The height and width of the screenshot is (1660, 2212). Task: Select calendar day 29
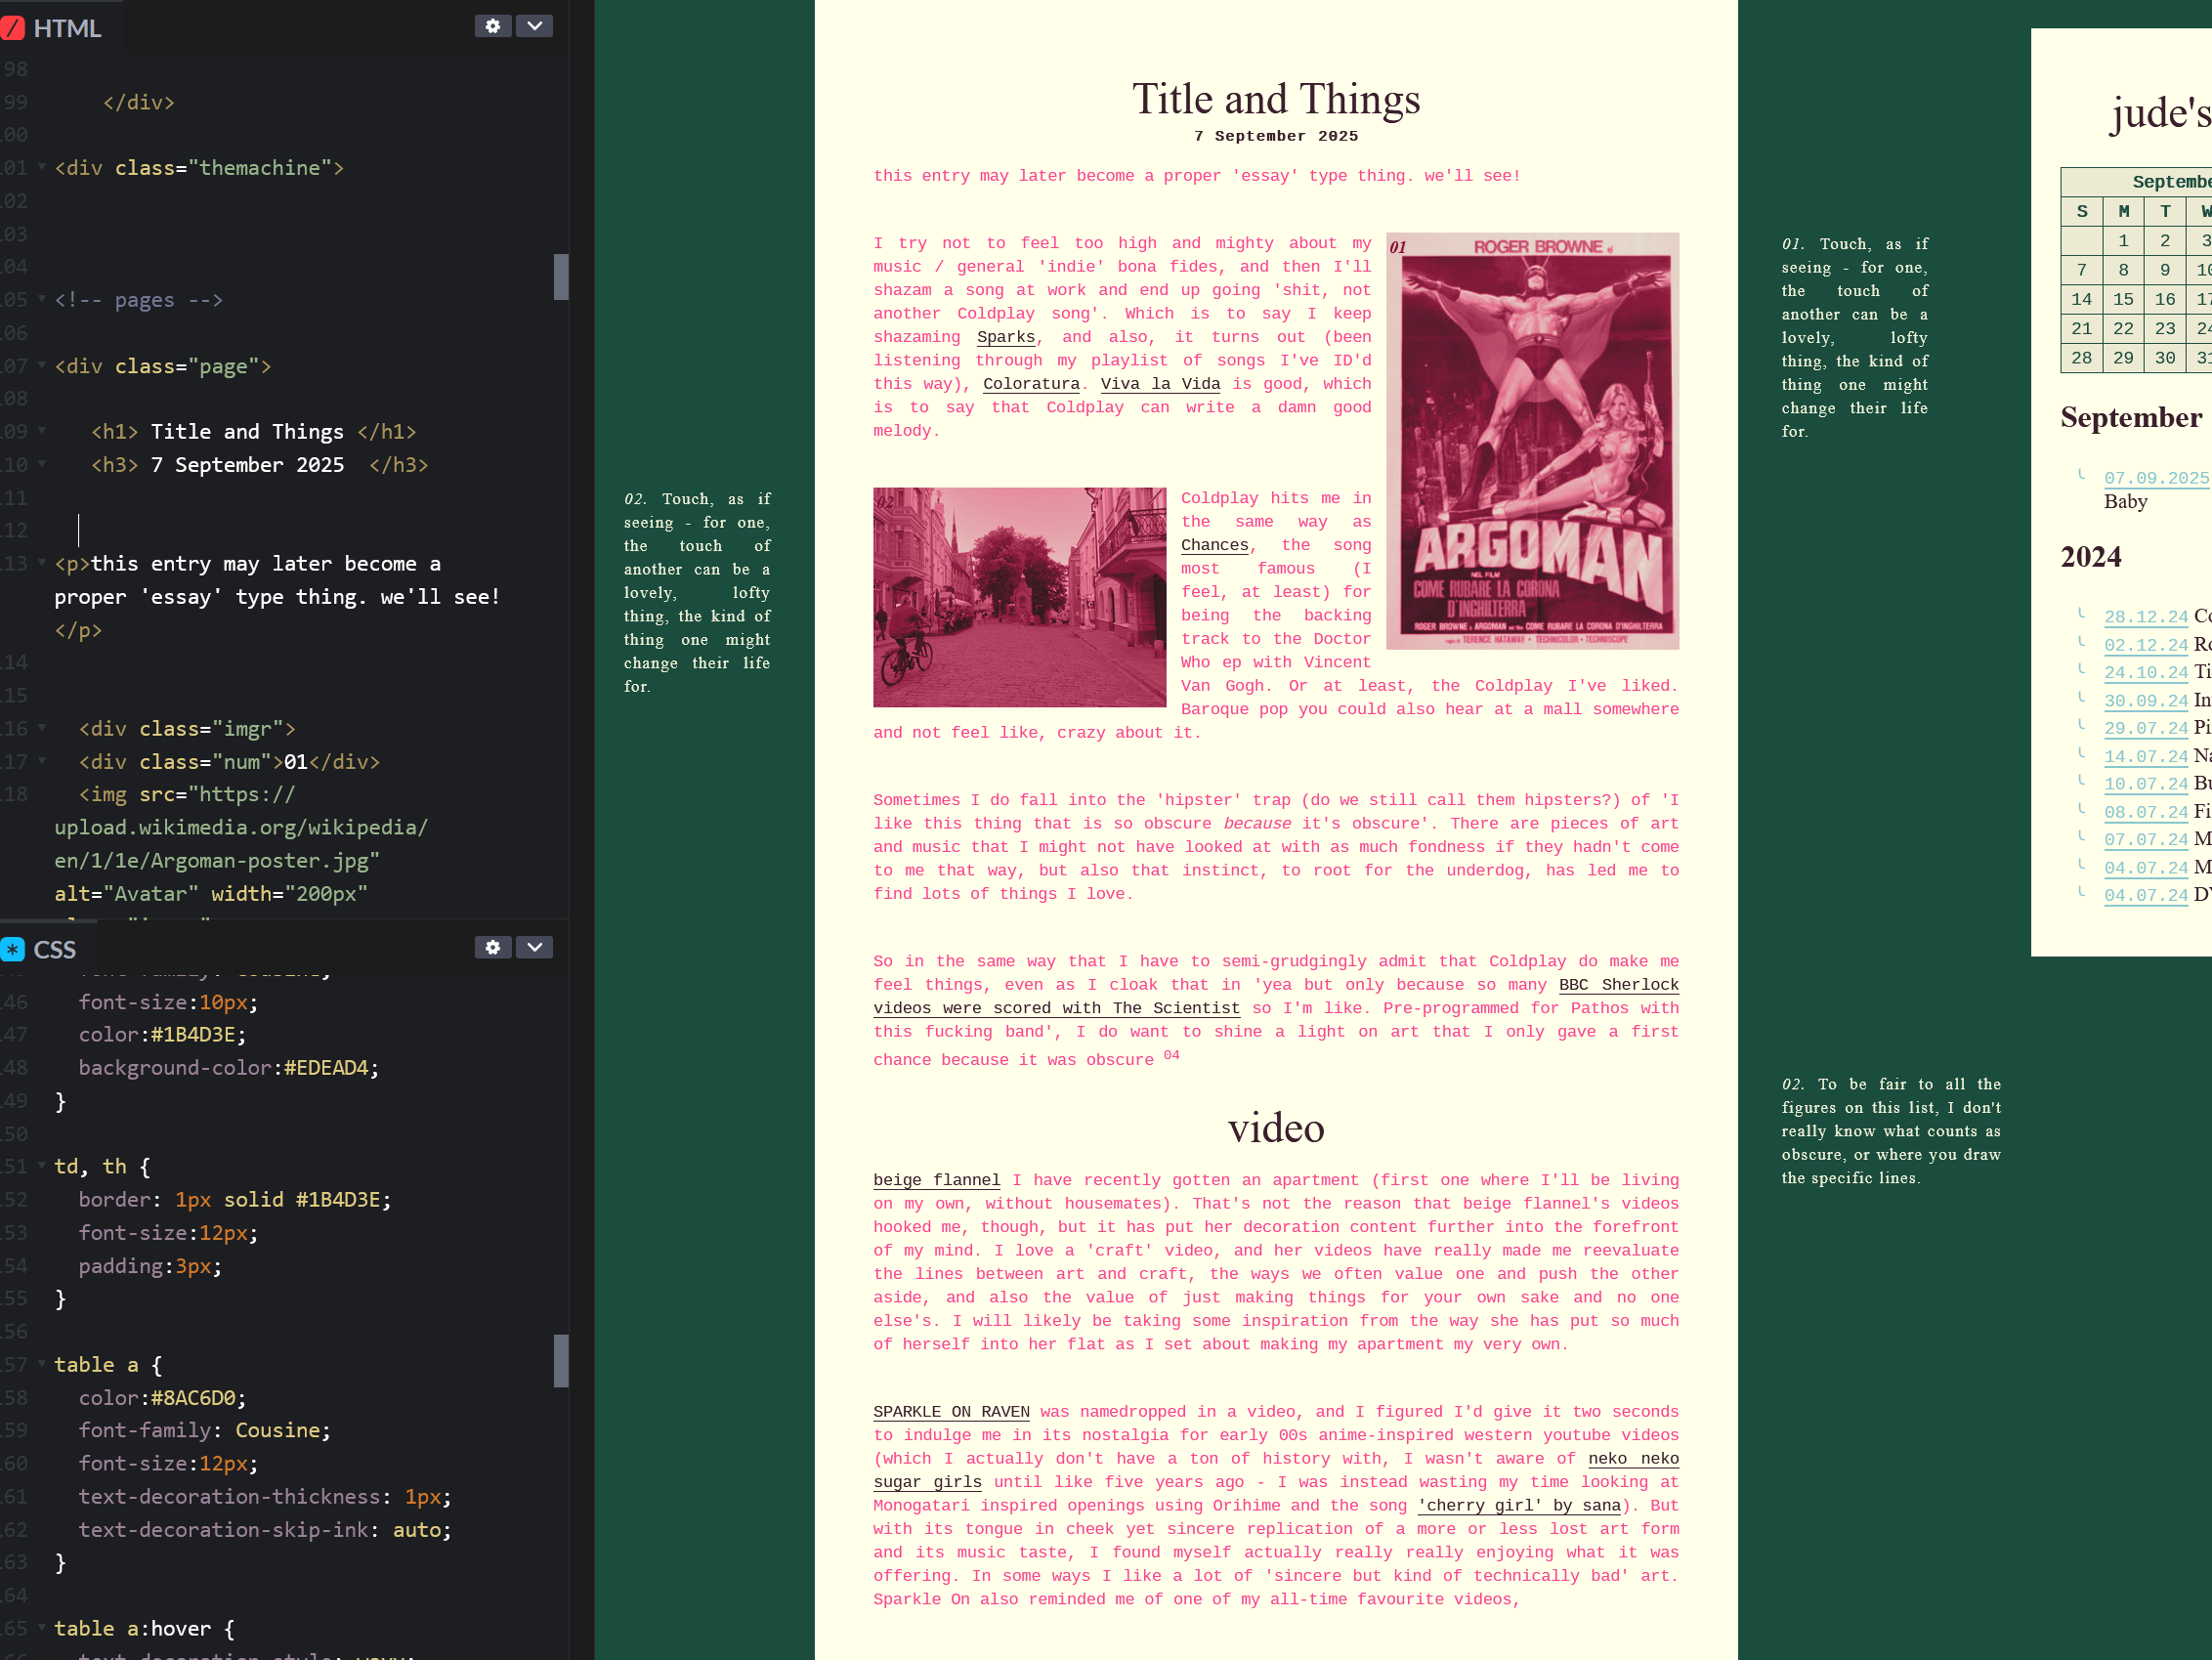pos(2123,358)
